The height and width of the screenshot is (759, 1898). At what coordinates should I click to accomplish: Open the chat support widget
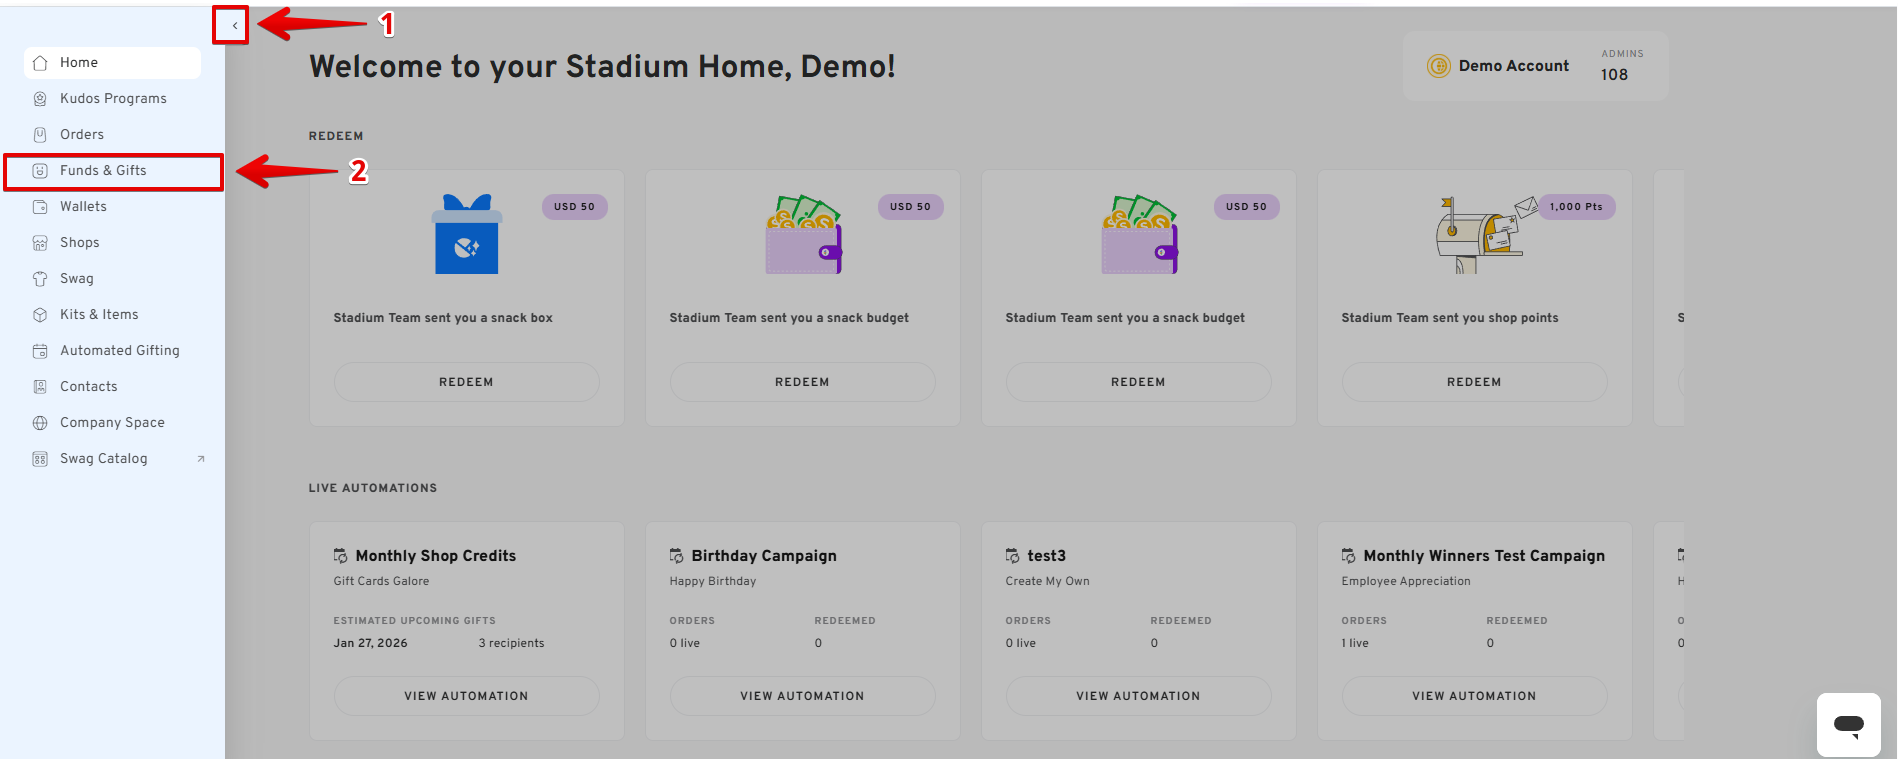point(1848,725)
